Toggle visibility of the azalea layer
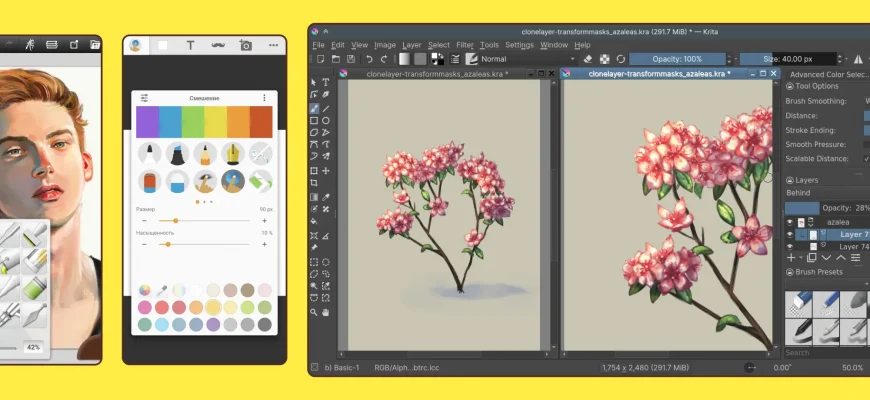This screenshot has height=400, width=870. click(790, 222)
